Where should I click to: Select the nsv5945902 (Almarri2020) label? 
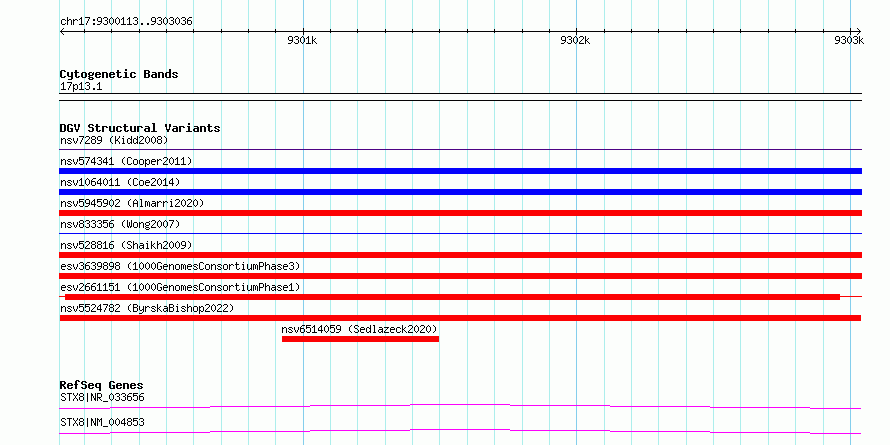pos(132,203)
